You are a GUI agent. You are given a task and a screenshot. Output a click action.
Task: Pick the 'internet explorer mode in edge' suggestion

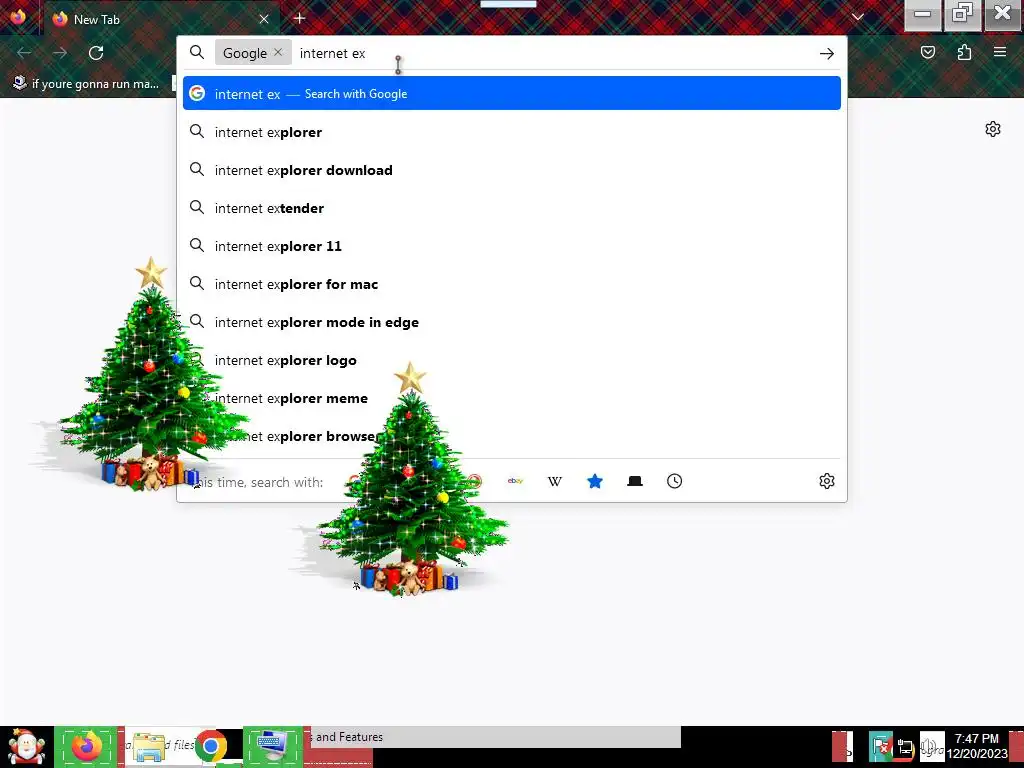point(512,322)
